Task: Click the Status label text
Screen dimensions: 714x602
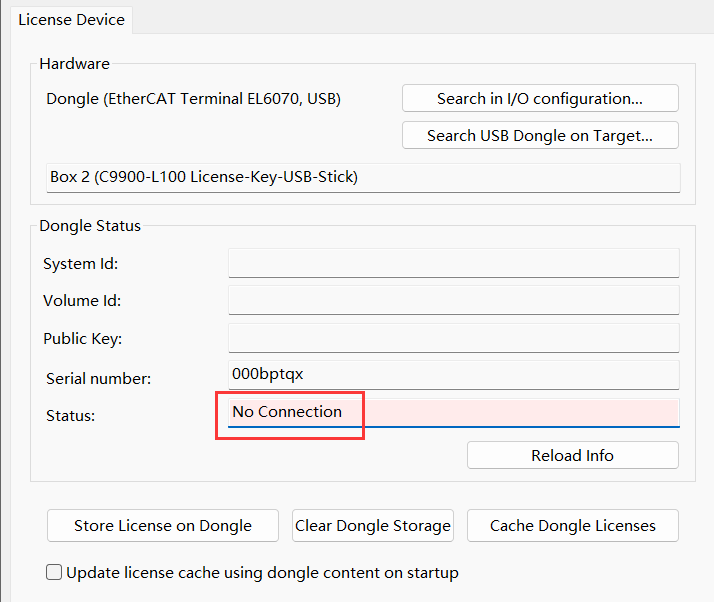Action: [x=71, y=415]
